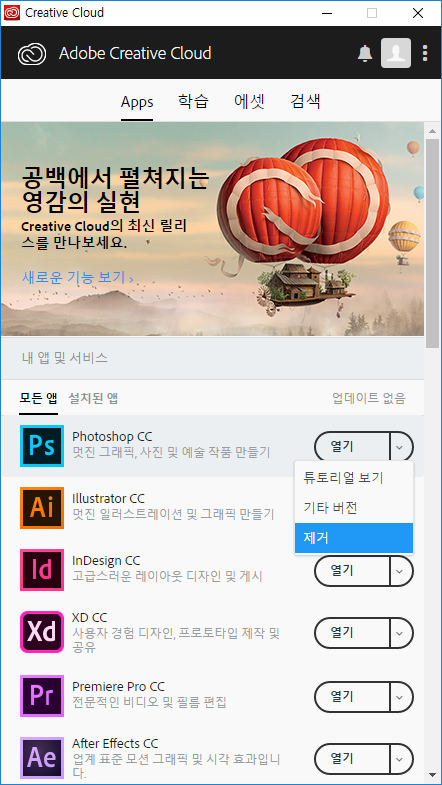Choose 튜토리얼 보기 from the dropdown menu
Viewport: 442px width, 785px height.
(x=354, y=478)
